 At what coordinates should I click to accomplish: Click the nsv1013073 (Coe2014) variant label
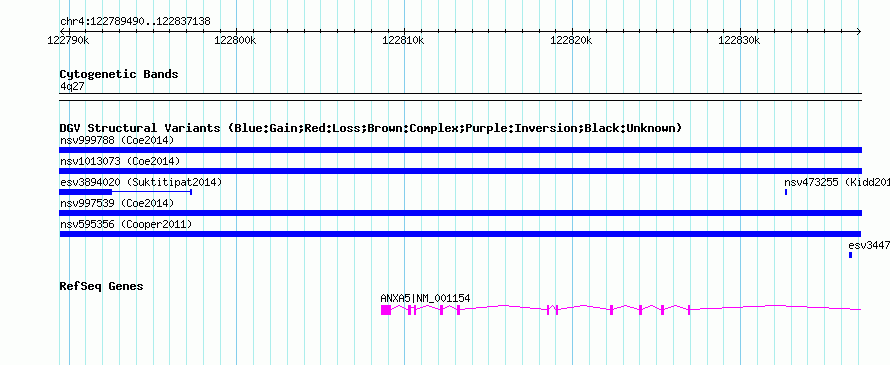point(120,161)
